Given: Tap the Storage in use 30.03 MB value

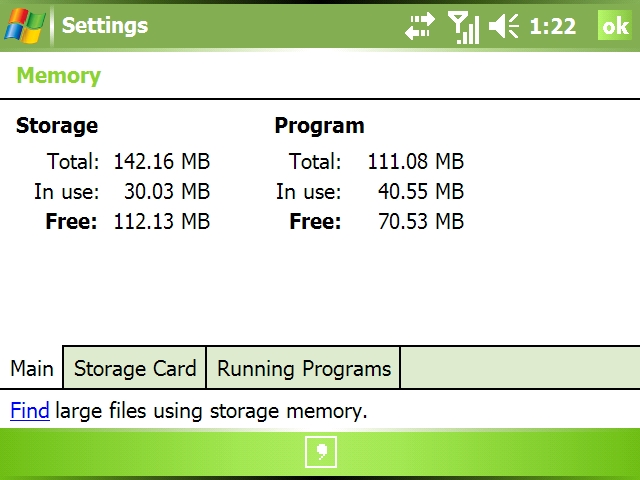Looking at the screenshot, I should (x=167, y=191).
